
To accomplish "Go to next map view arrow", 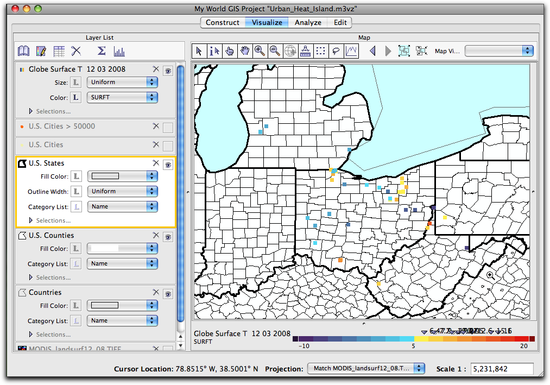I will [x=388, y=51].
